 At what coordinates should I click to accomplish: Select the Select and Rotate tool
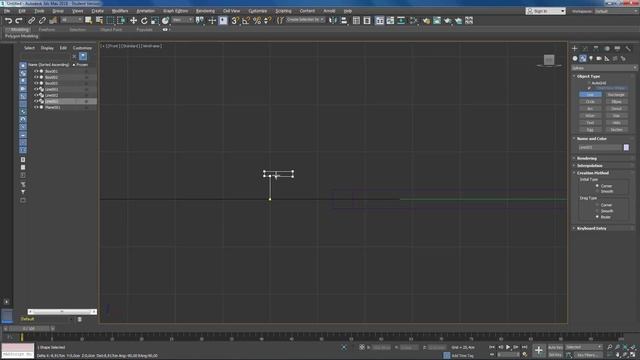144,20
